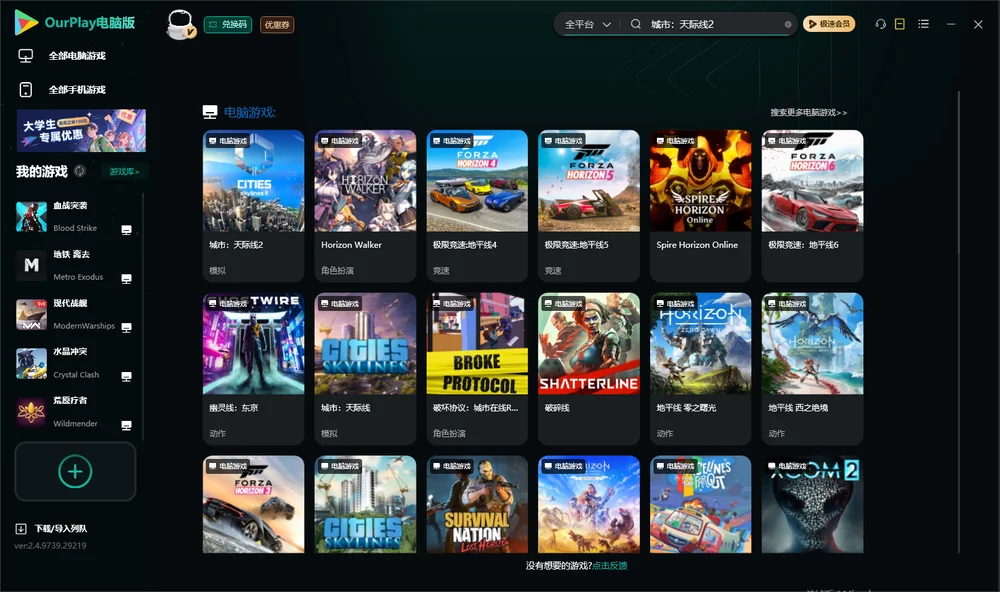
Task: Click 搜索更多电脑游戏 link
Action: point(809,113)
